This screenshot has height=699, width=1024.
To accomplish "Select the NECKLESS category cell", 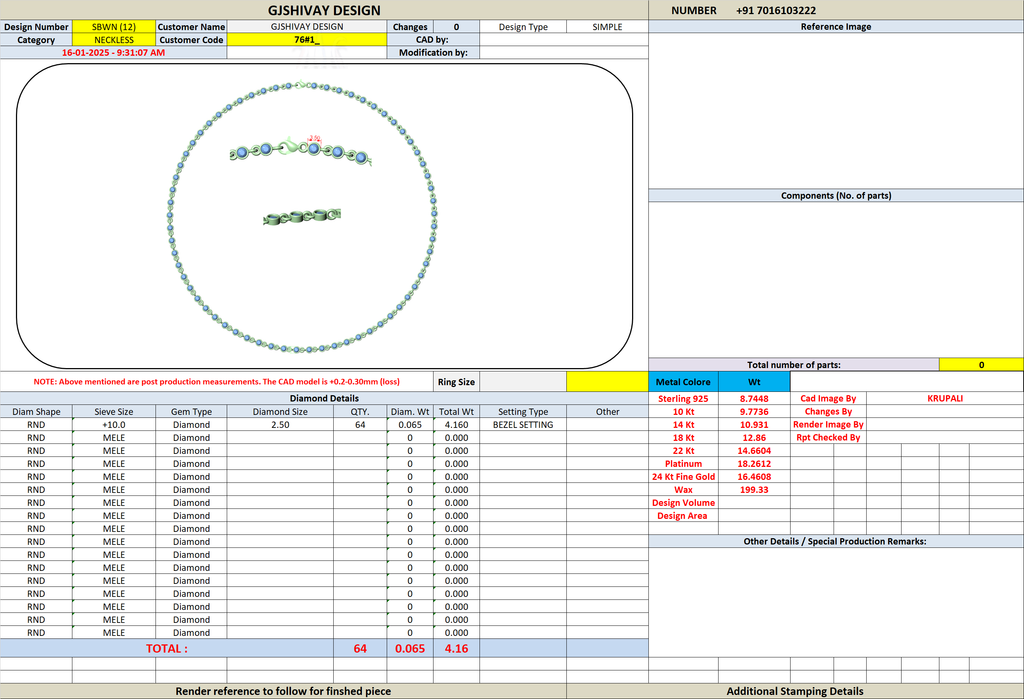I will pos(114,40).
